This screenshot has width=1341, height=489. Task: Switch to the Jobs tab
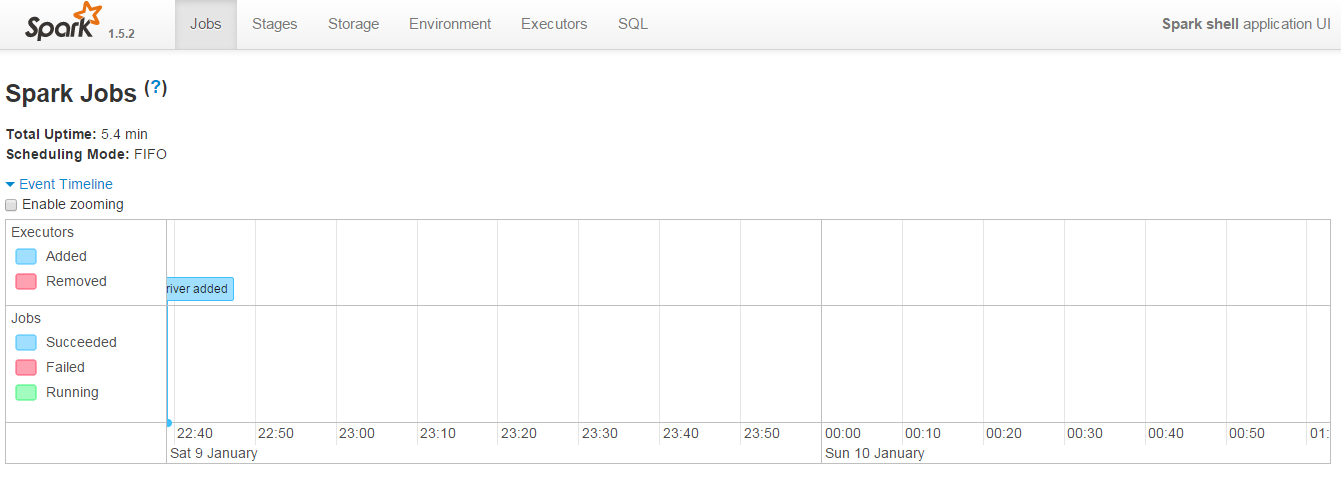(206, 24)
